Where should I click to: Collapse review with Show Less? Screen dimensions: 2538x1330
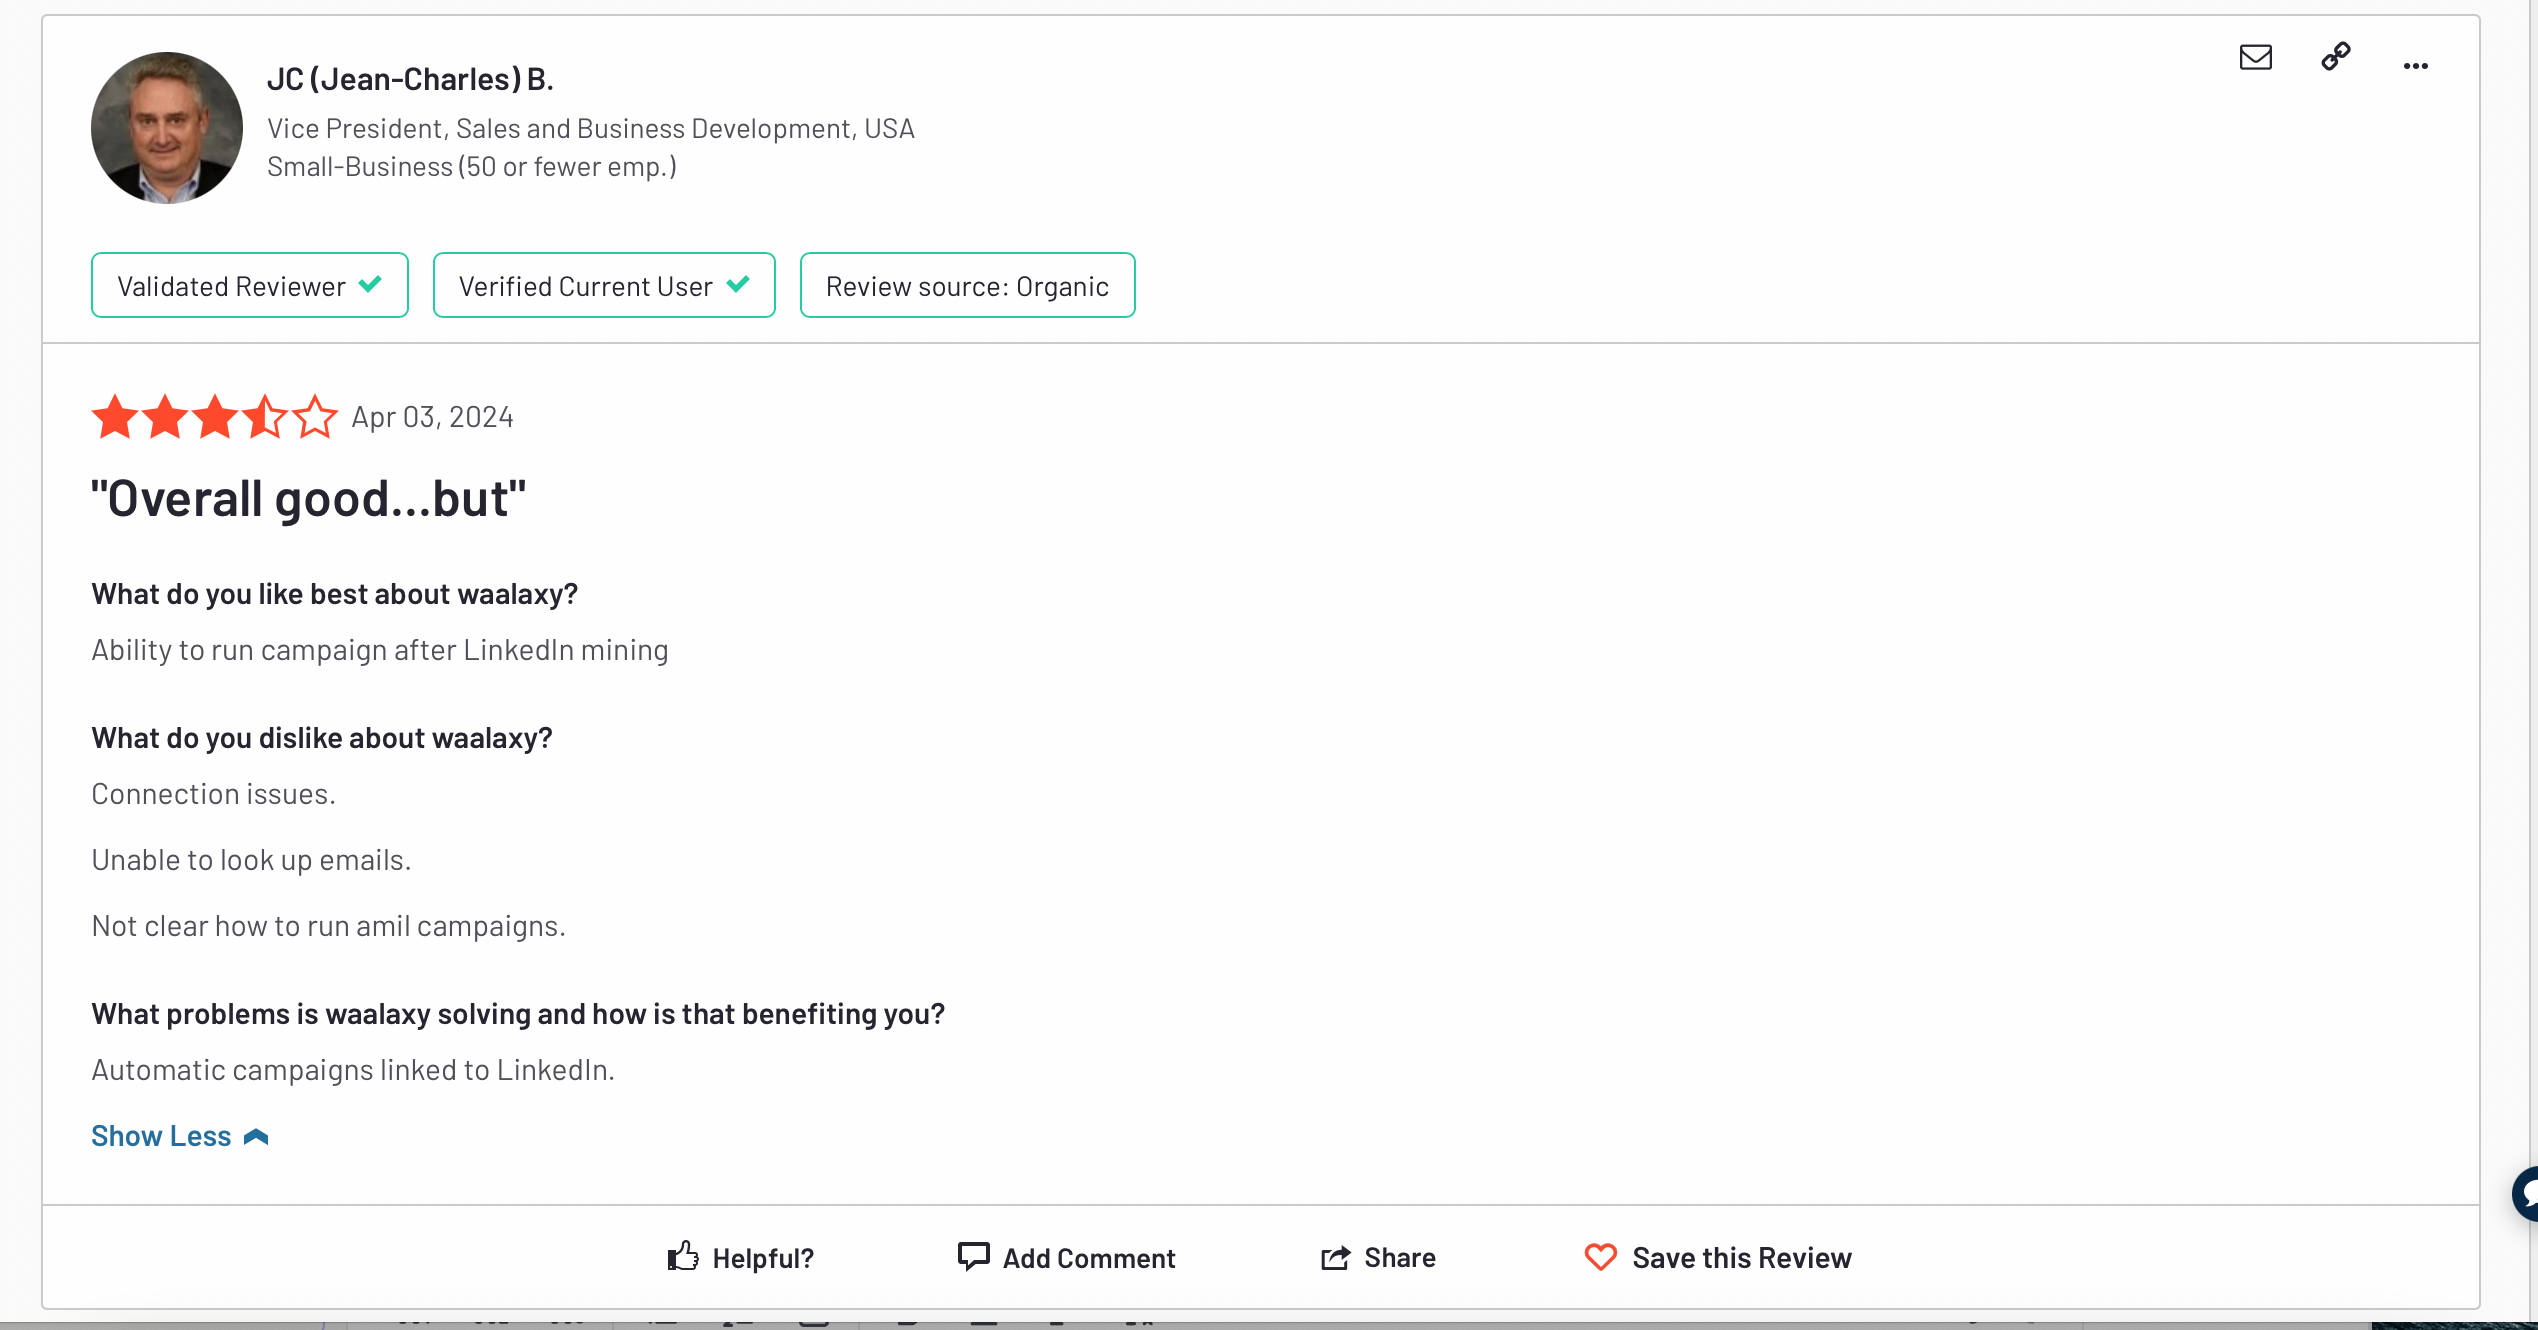coord(180,1136)
